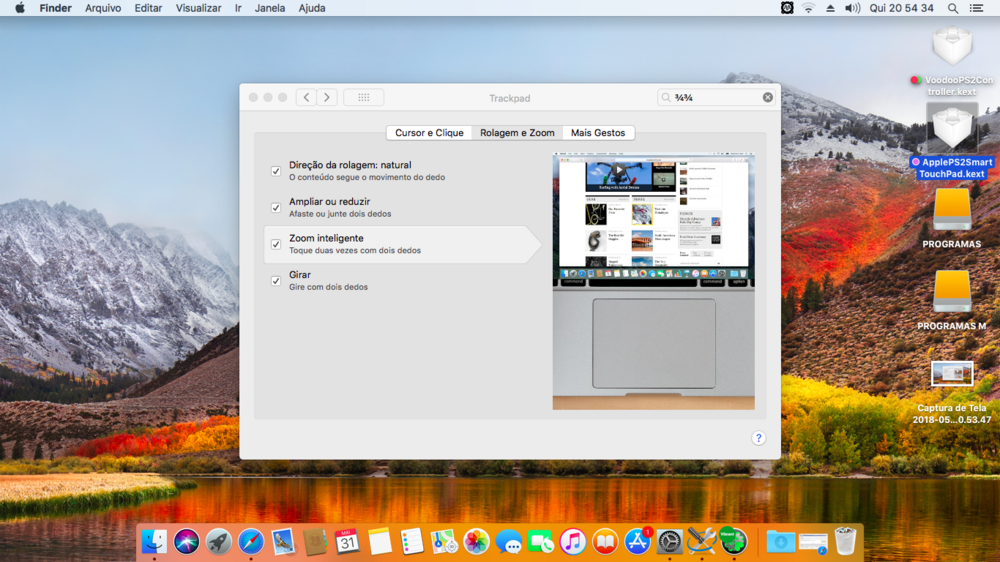Open Safari from the Dock
The image size is (1000, 562).
click(x=251, y=542)
